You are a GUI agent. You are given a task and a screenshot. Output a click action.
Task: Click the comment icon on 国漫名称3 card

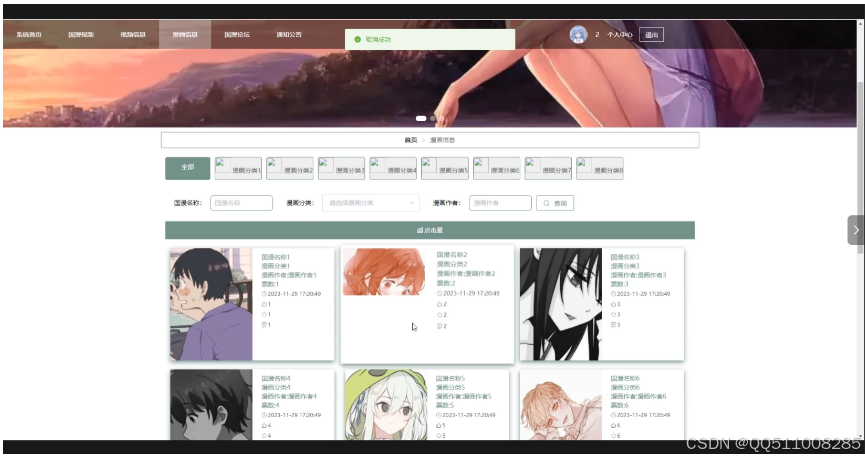(613, 325)
